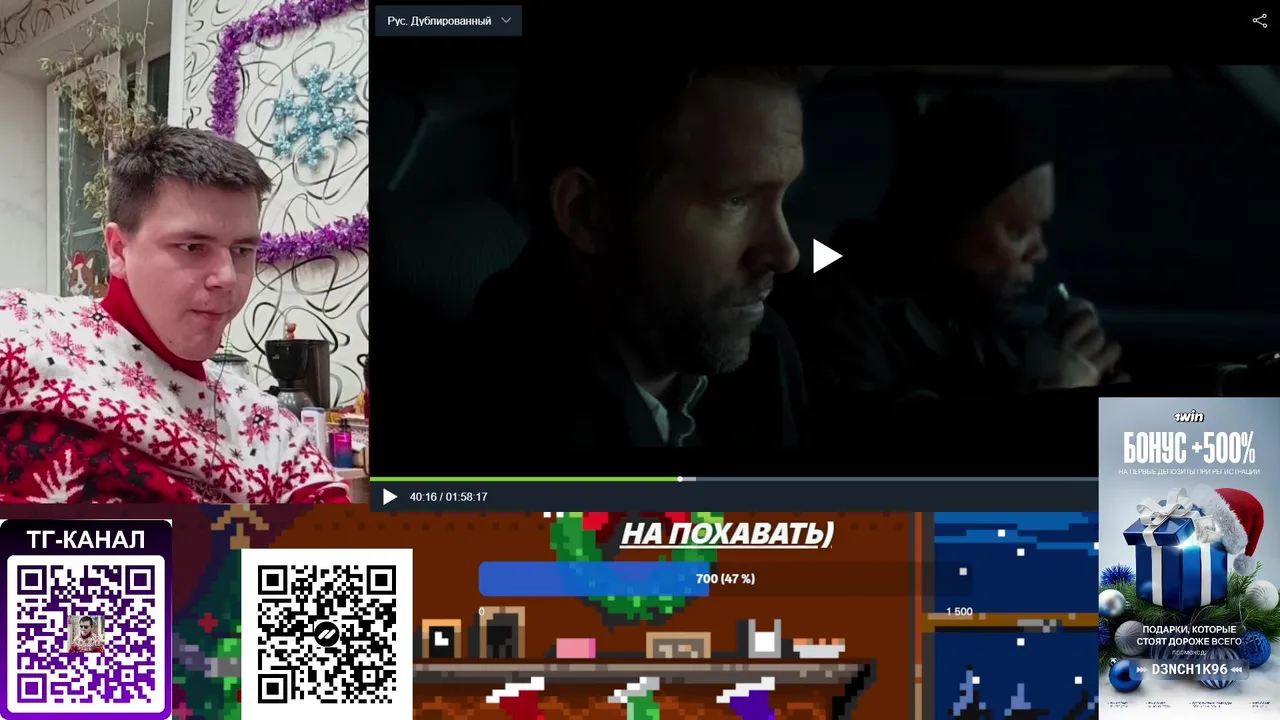
Task: Click the share icon above the video
Action: pos(1259,20)
